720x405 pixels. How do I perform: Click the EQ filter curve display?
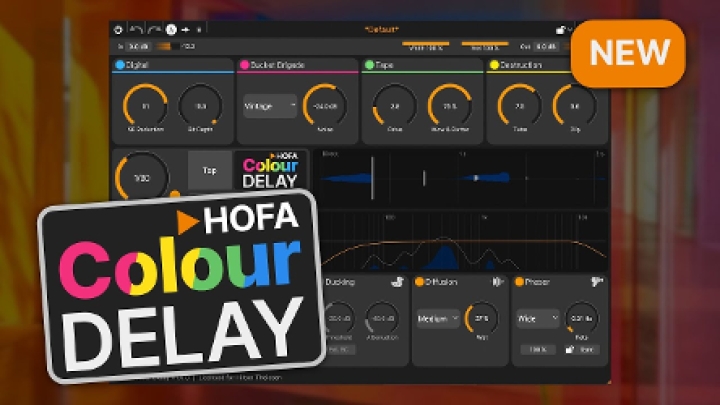(464, 241)
